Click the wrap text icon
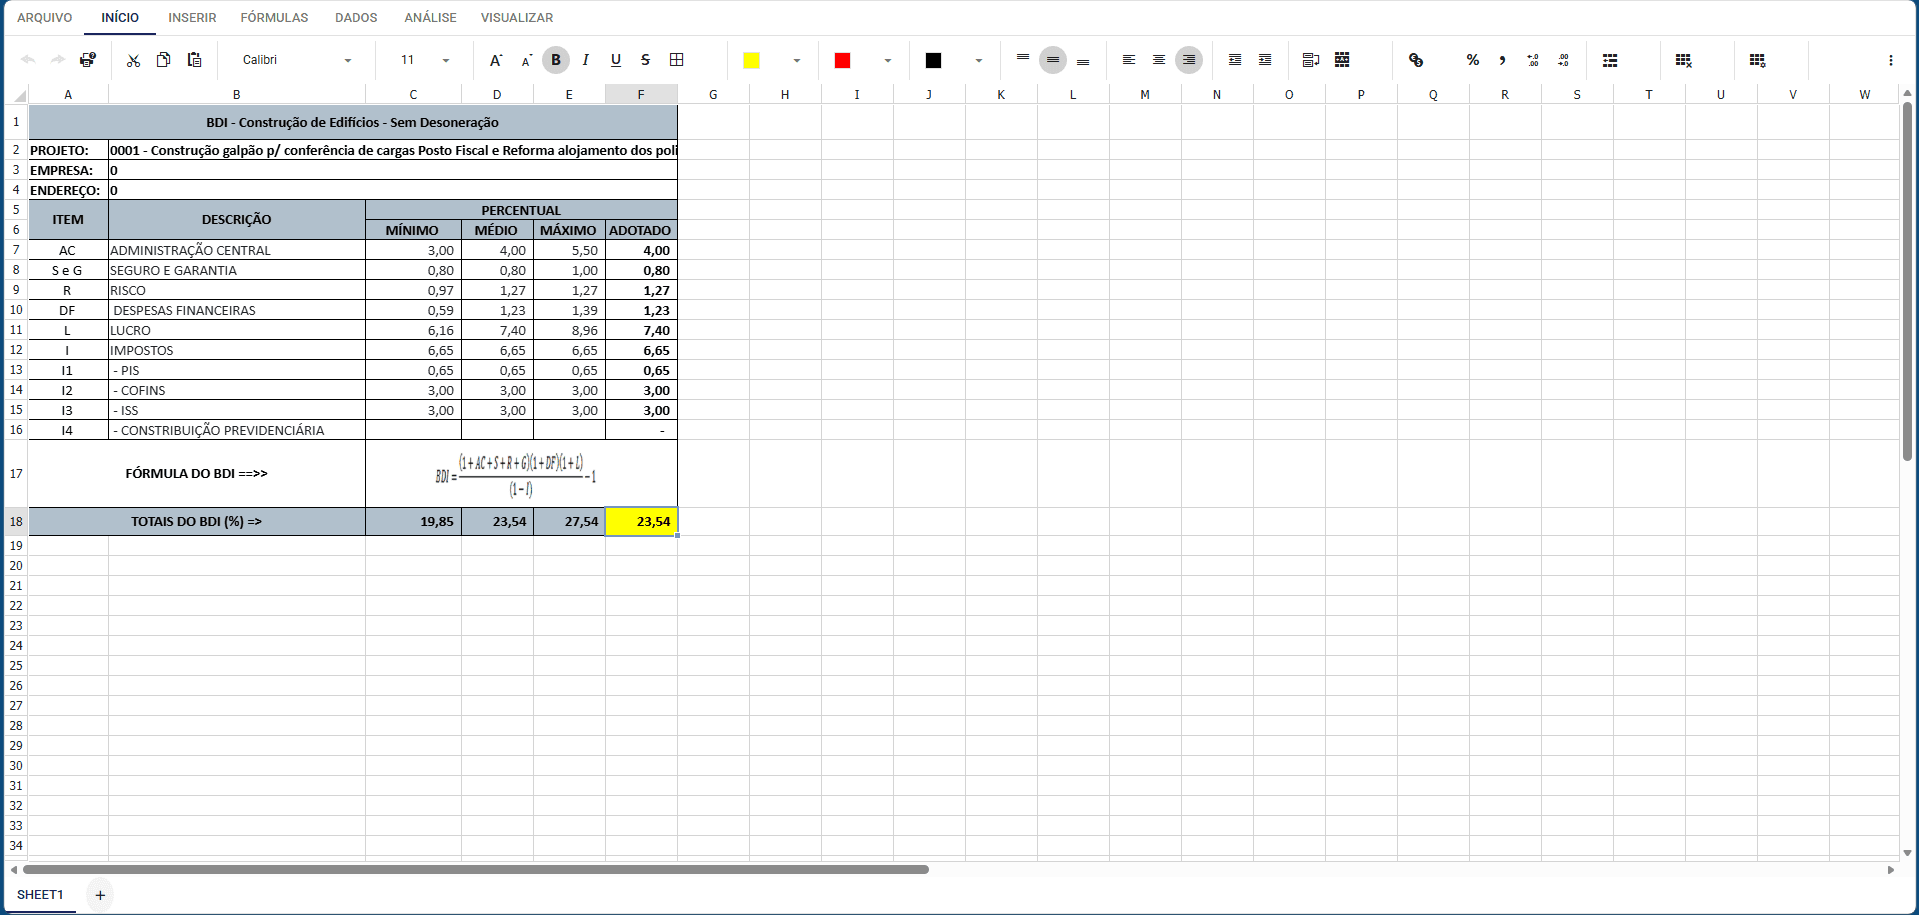1919x915 pixels. coord(1311,60)
